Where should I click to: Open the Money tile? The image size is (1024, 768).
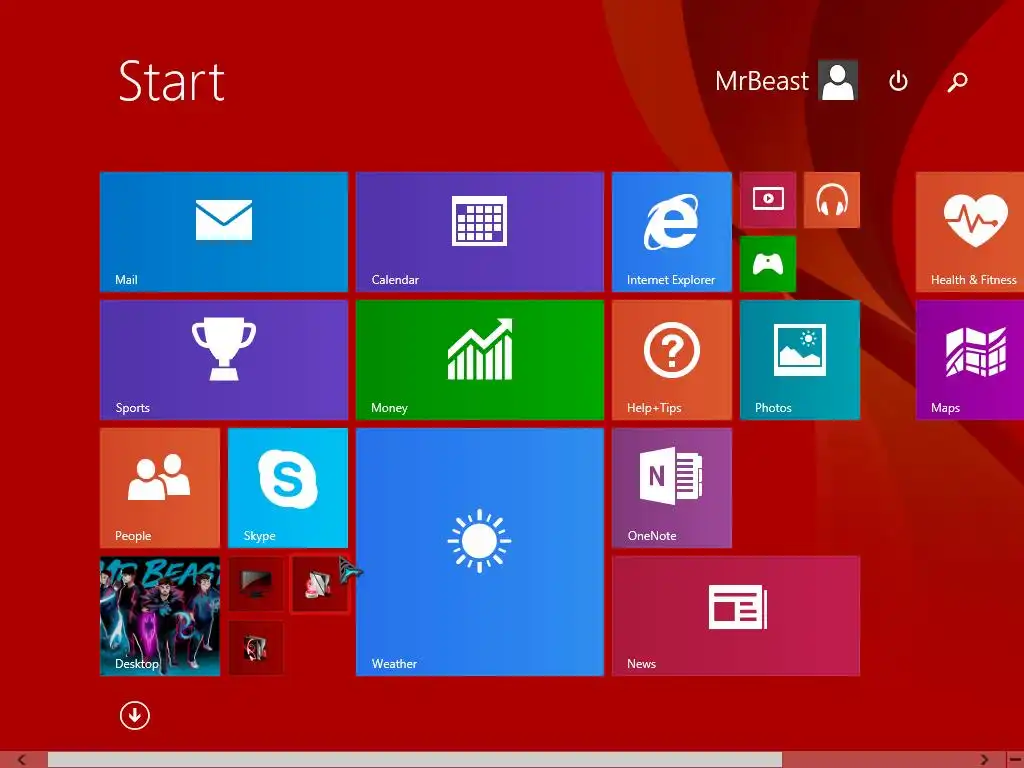(480, 360)
